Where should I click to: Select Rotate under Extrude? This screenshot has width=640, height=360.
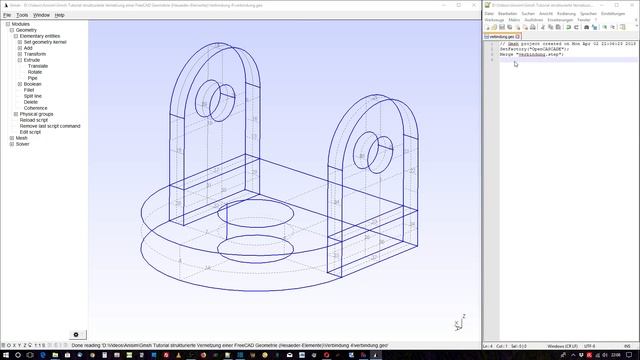tap(35, 72)
